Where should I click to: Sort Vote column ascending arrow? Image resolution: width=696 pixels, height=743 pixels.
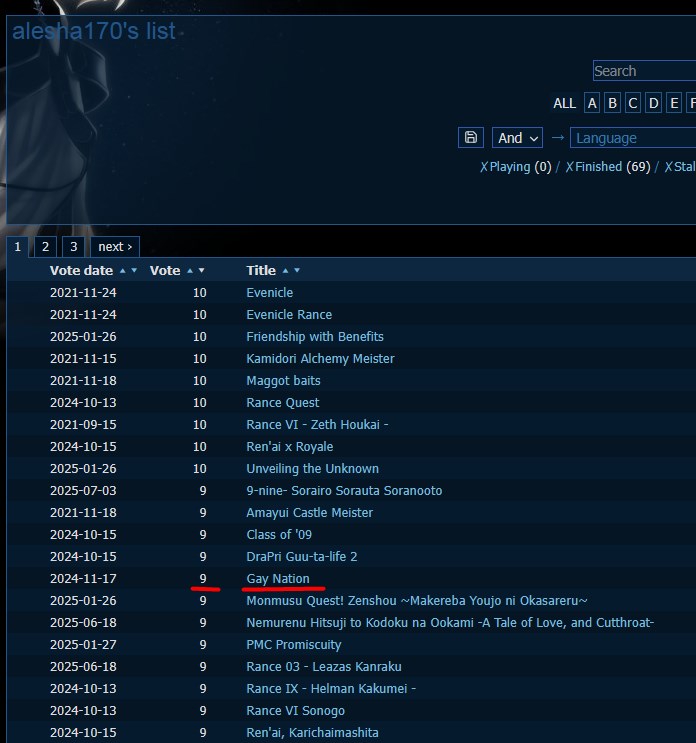pyautogui.click(x=190, y=270)
